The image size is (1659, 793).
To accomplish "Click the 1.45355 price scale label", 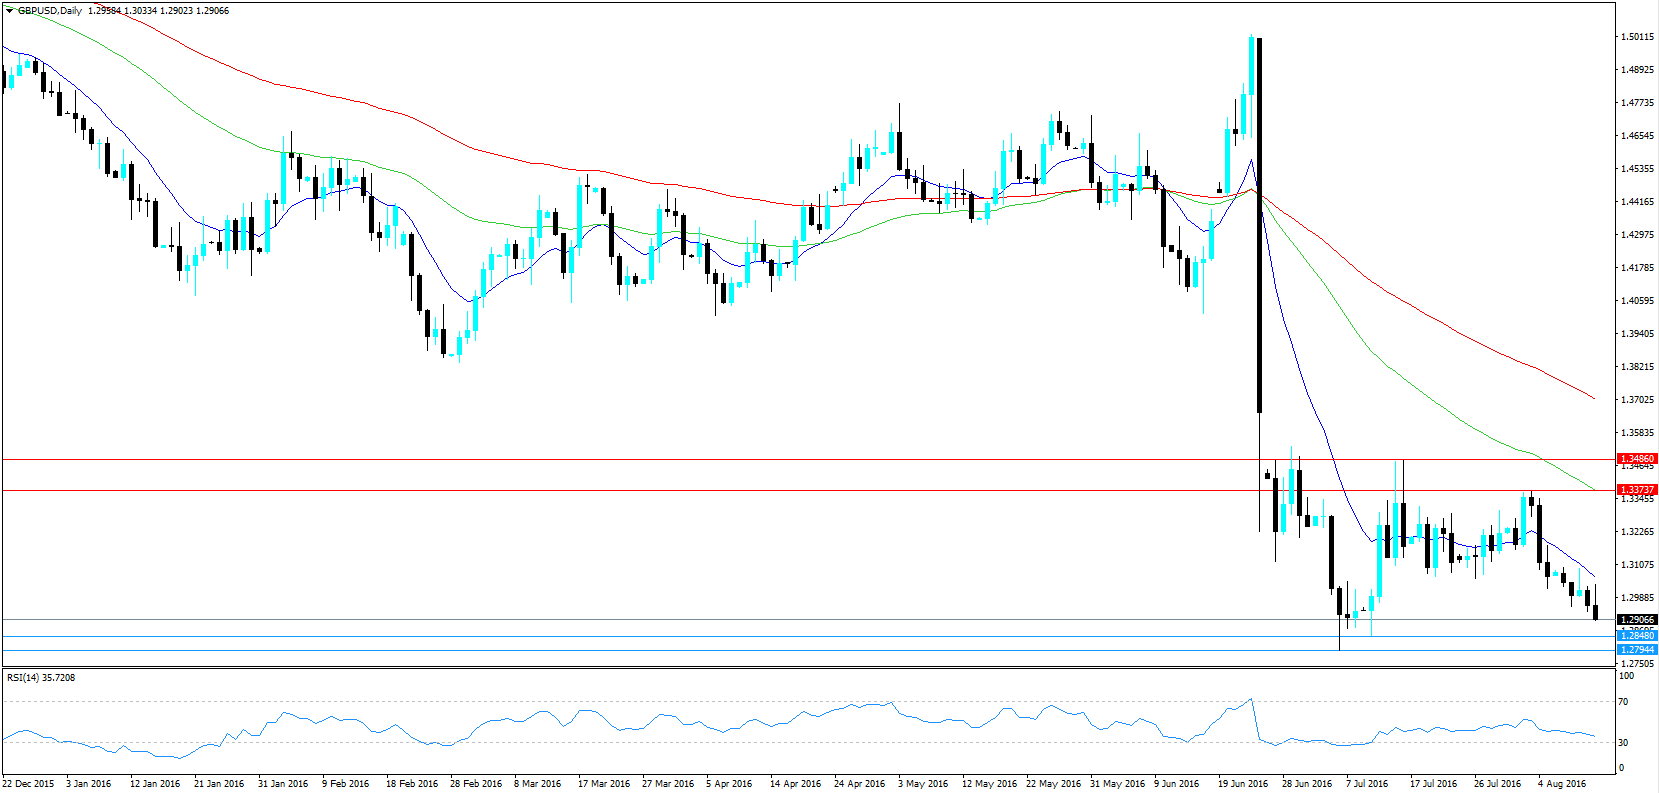I will (x=1637, y=169).
